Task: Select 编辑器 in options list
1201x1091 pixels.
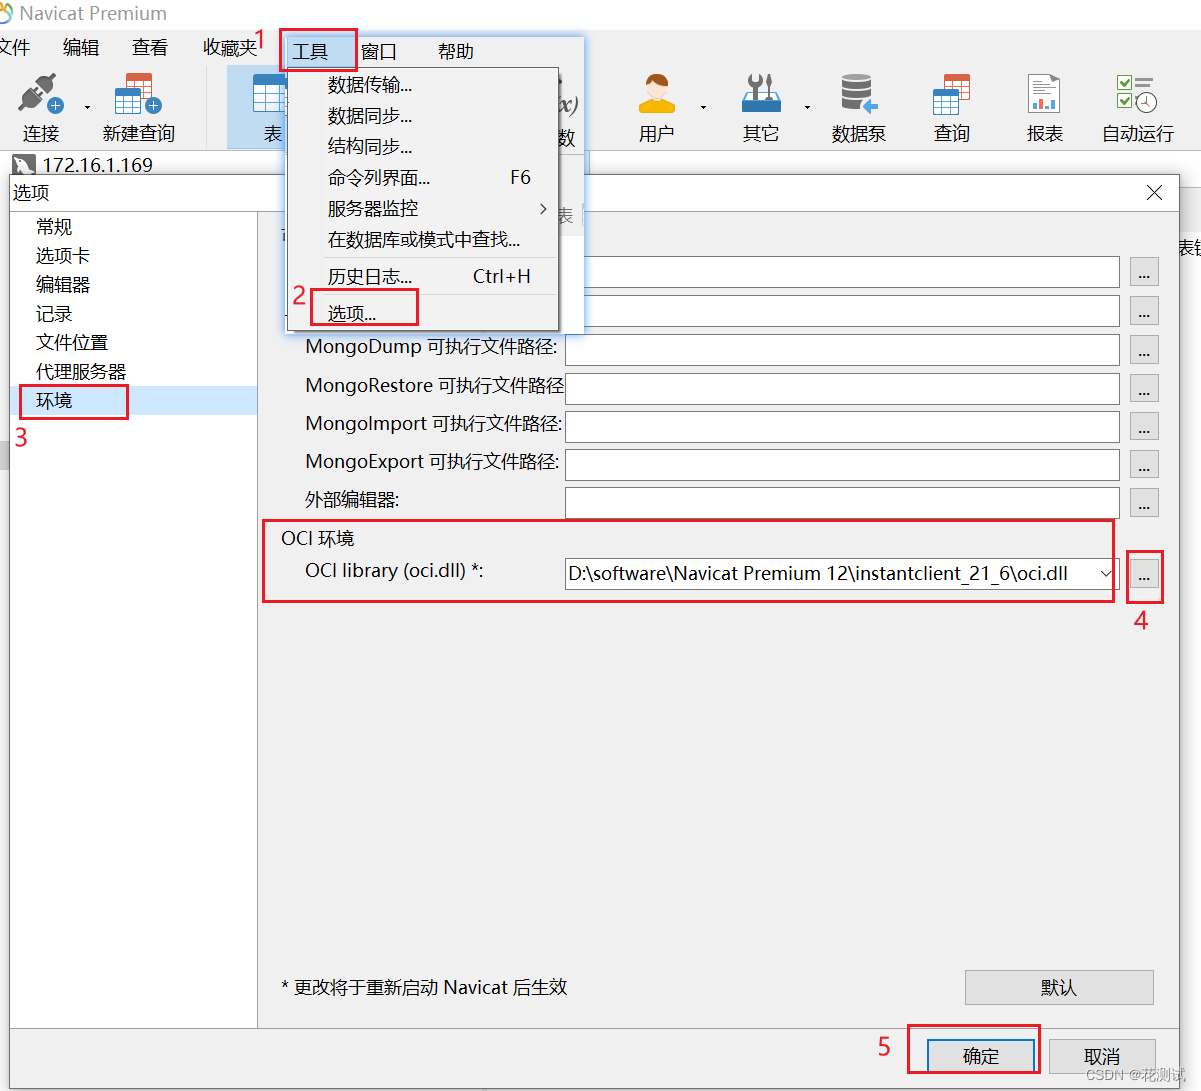Action: (63, 285)
